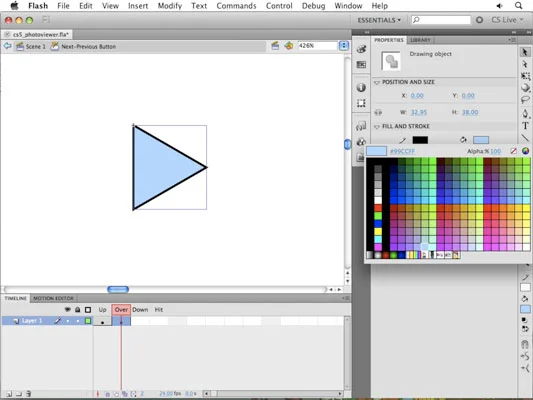Open the Color panel from the icon dock
The image size is (533, 400).
tap(361, 49)
